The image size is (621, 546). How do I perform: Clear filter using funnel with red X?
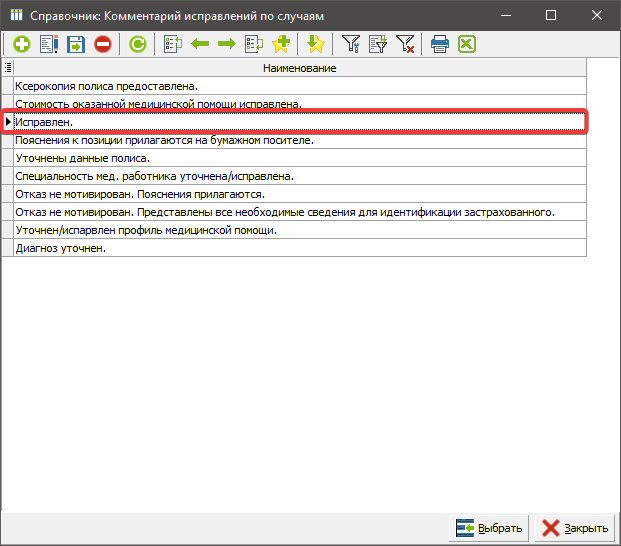click(405, 44)
